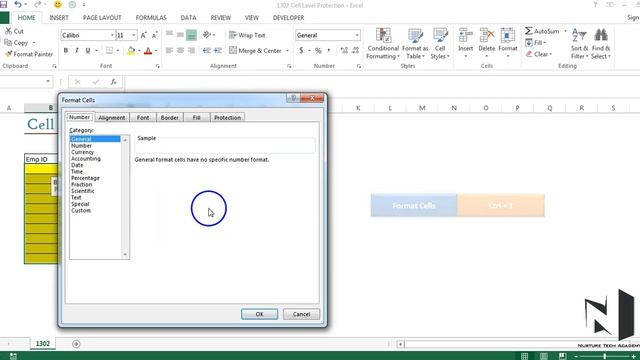Apply Accounting dollar number format
The image size is (640, 360).
(301, 51)
